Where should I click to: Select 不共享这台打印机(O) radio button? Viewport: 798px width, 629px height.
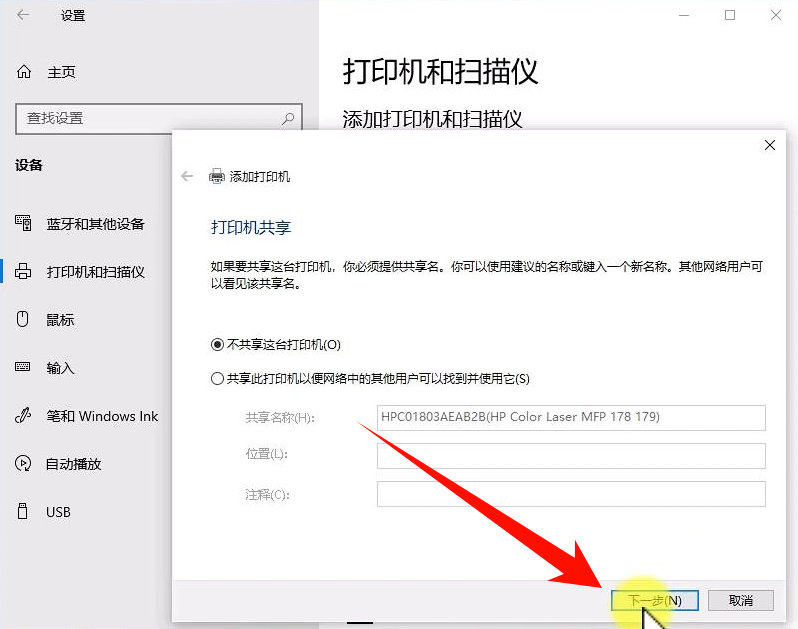click(217, 345)
